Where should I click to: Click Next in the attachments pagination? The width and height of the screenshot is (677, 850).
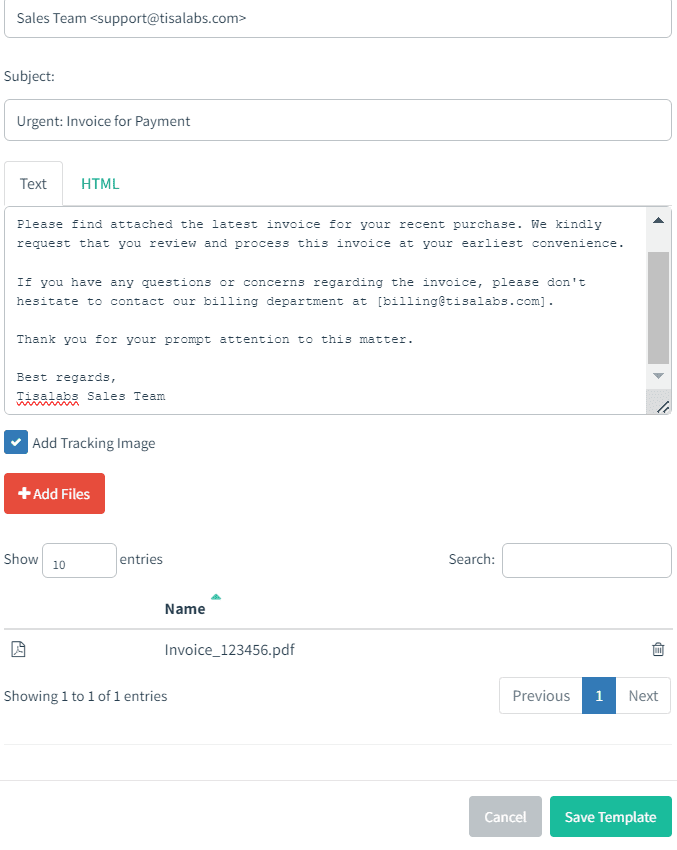coord(643,695)
